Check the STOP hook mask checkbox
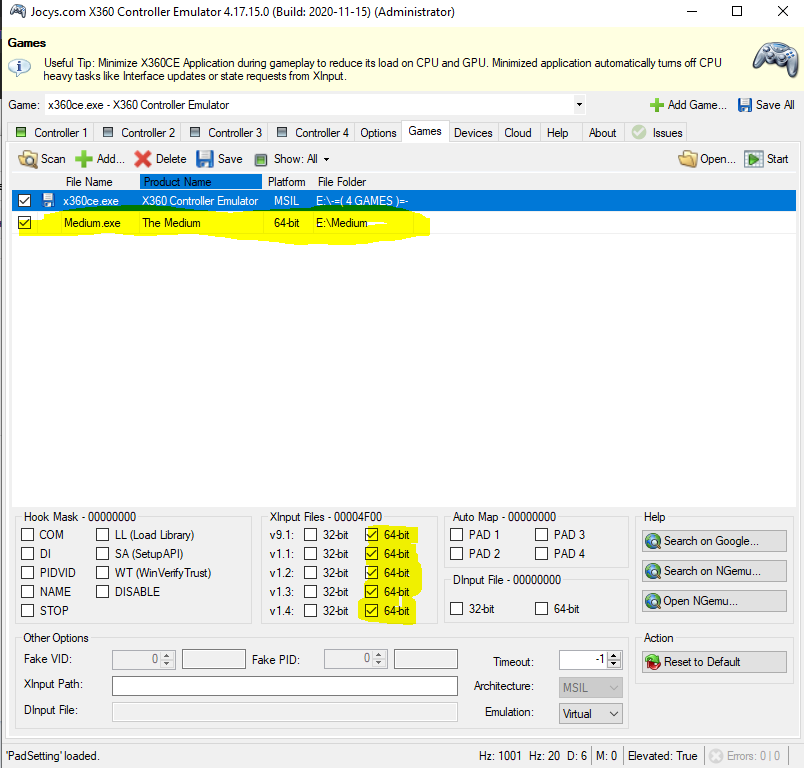This screenshot has width=804, height=768. [27, 611]
